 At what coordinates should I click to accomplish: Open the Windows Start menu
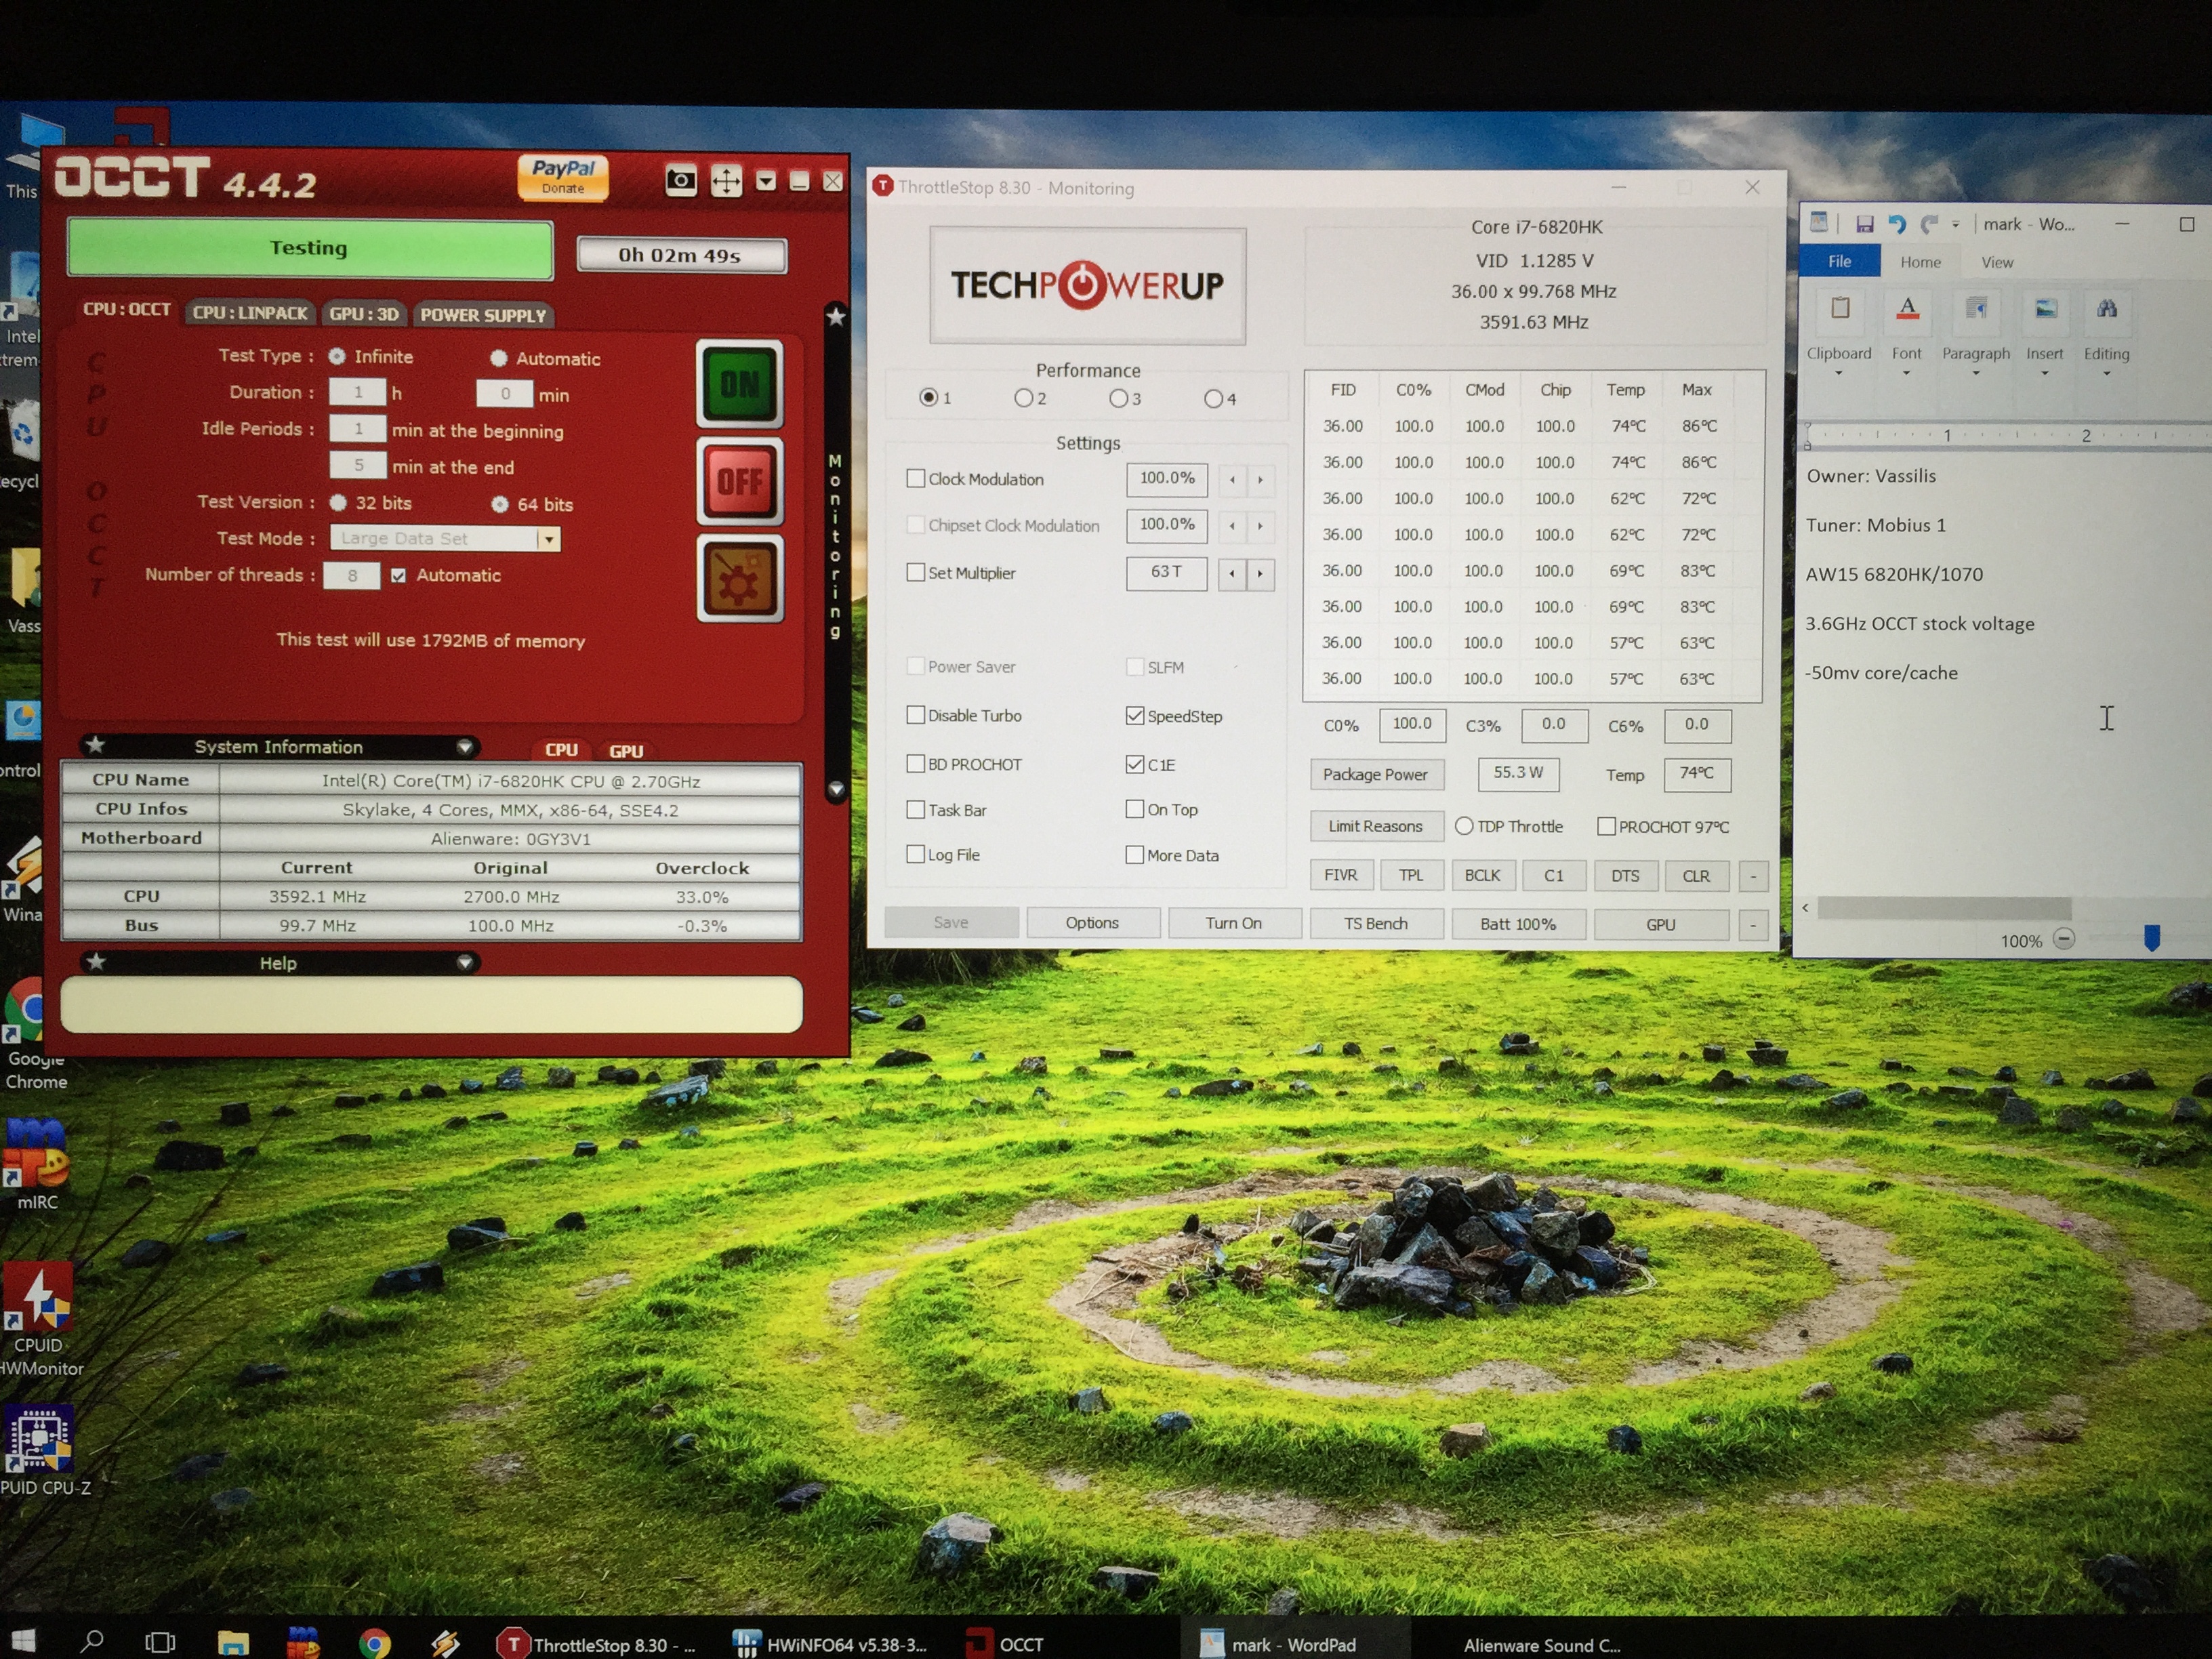pyautogui.click(x=22, y=1640)
